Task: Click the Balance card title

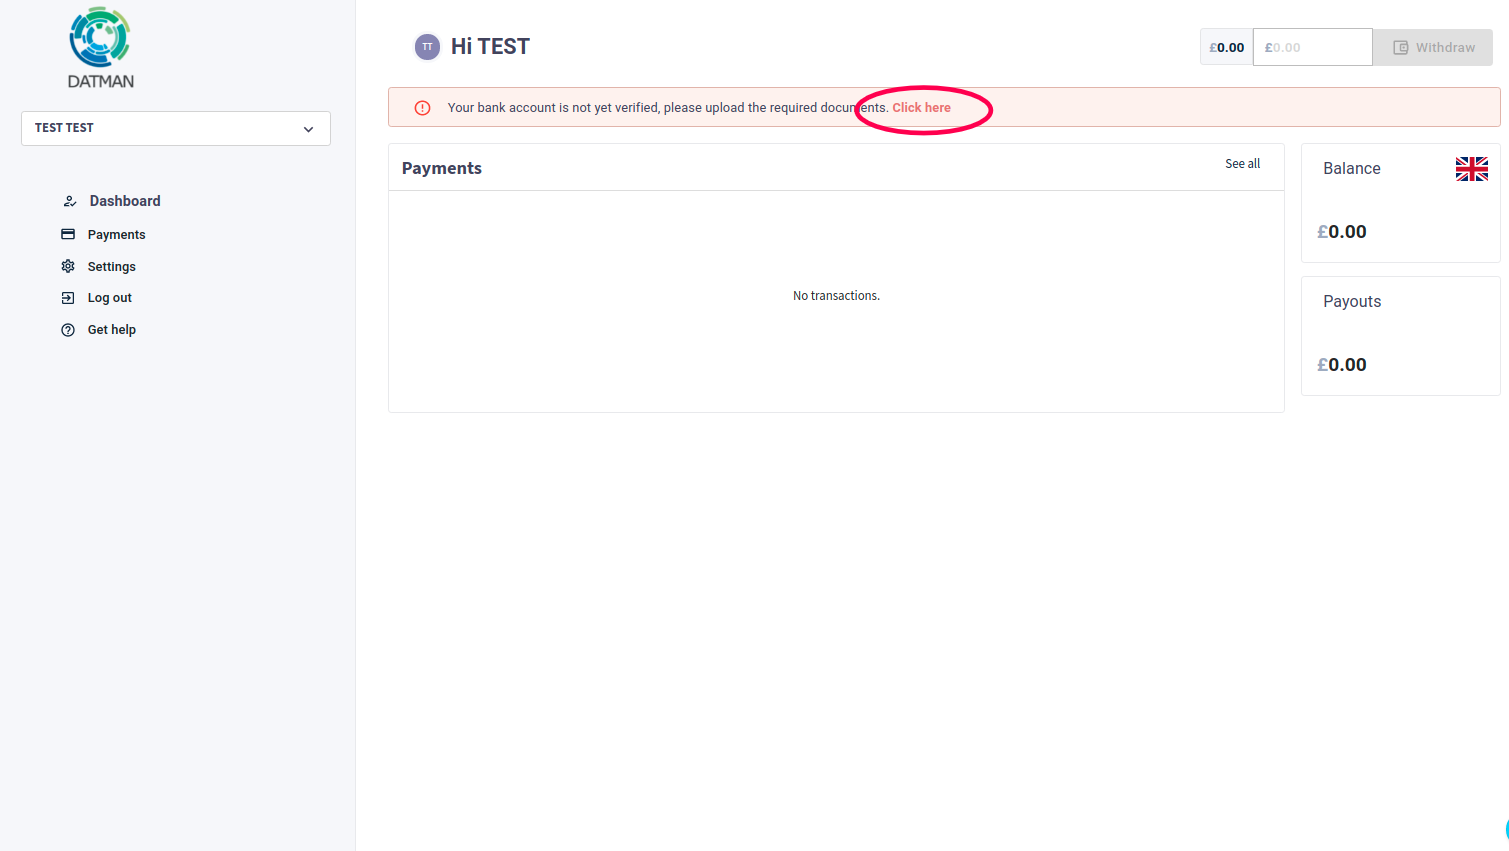Action: pyautogui.click(x=1351, y=169)
